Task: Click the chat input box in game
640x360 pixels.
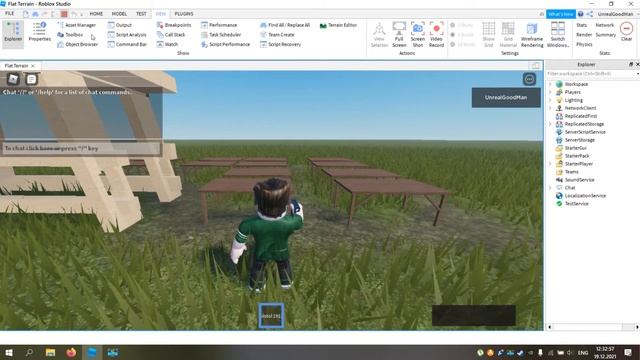Action: [x=81, y=148]
